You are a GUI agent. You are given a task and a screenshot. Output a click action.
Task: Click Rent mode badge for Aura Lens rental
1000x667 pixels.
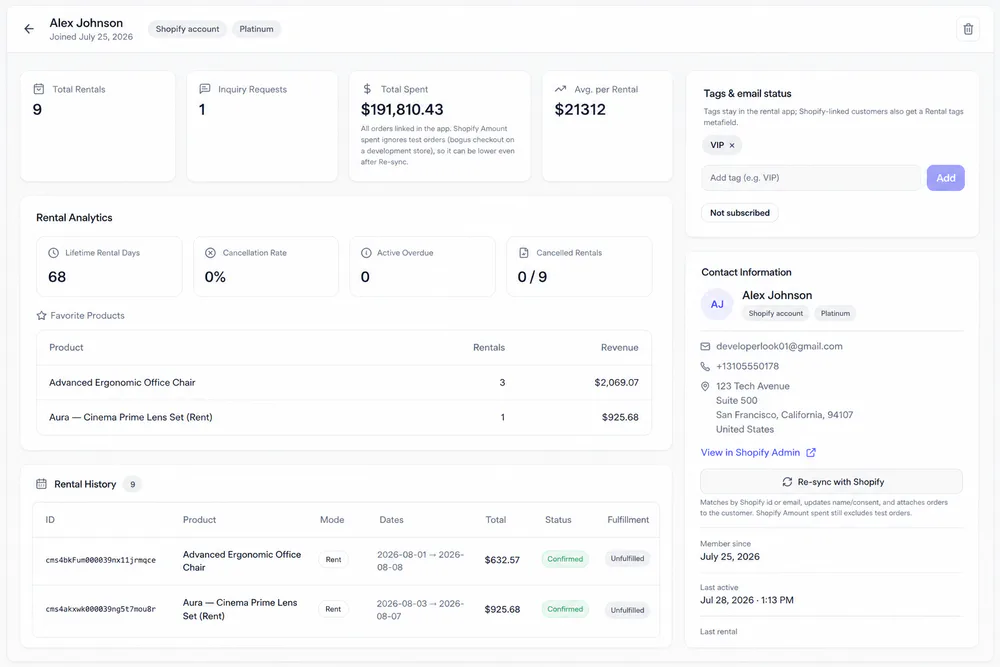tap(334, 609)
